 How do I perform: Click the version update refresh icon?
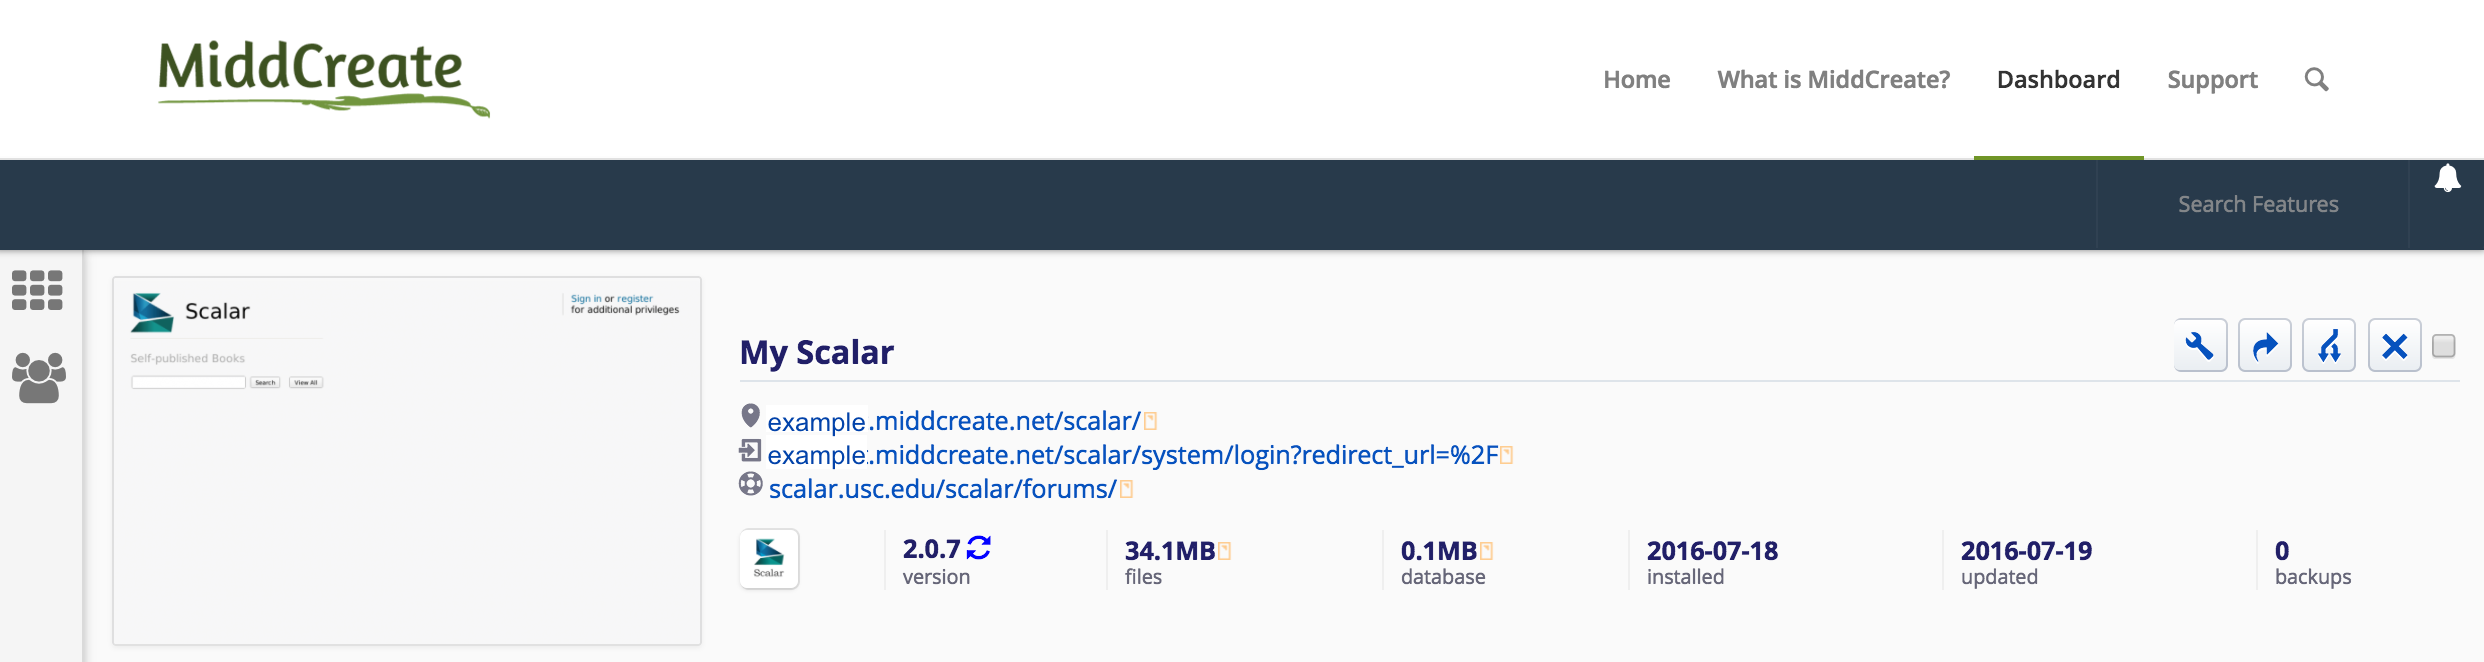(979, 548)
